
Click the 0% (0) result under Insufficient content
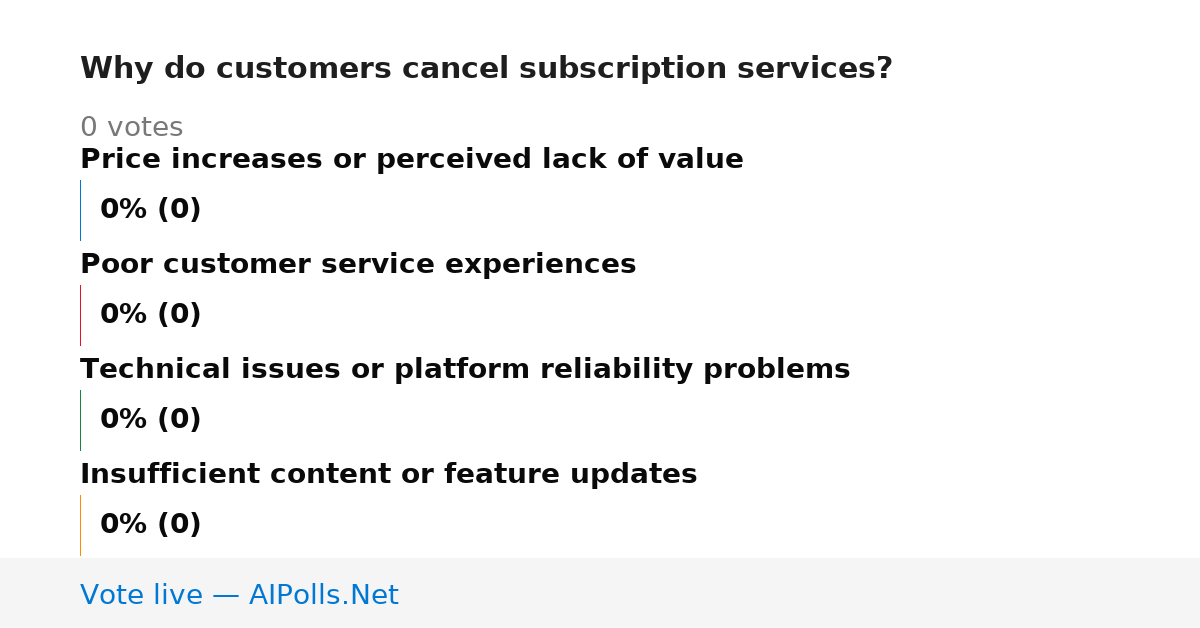click(150, 525)
